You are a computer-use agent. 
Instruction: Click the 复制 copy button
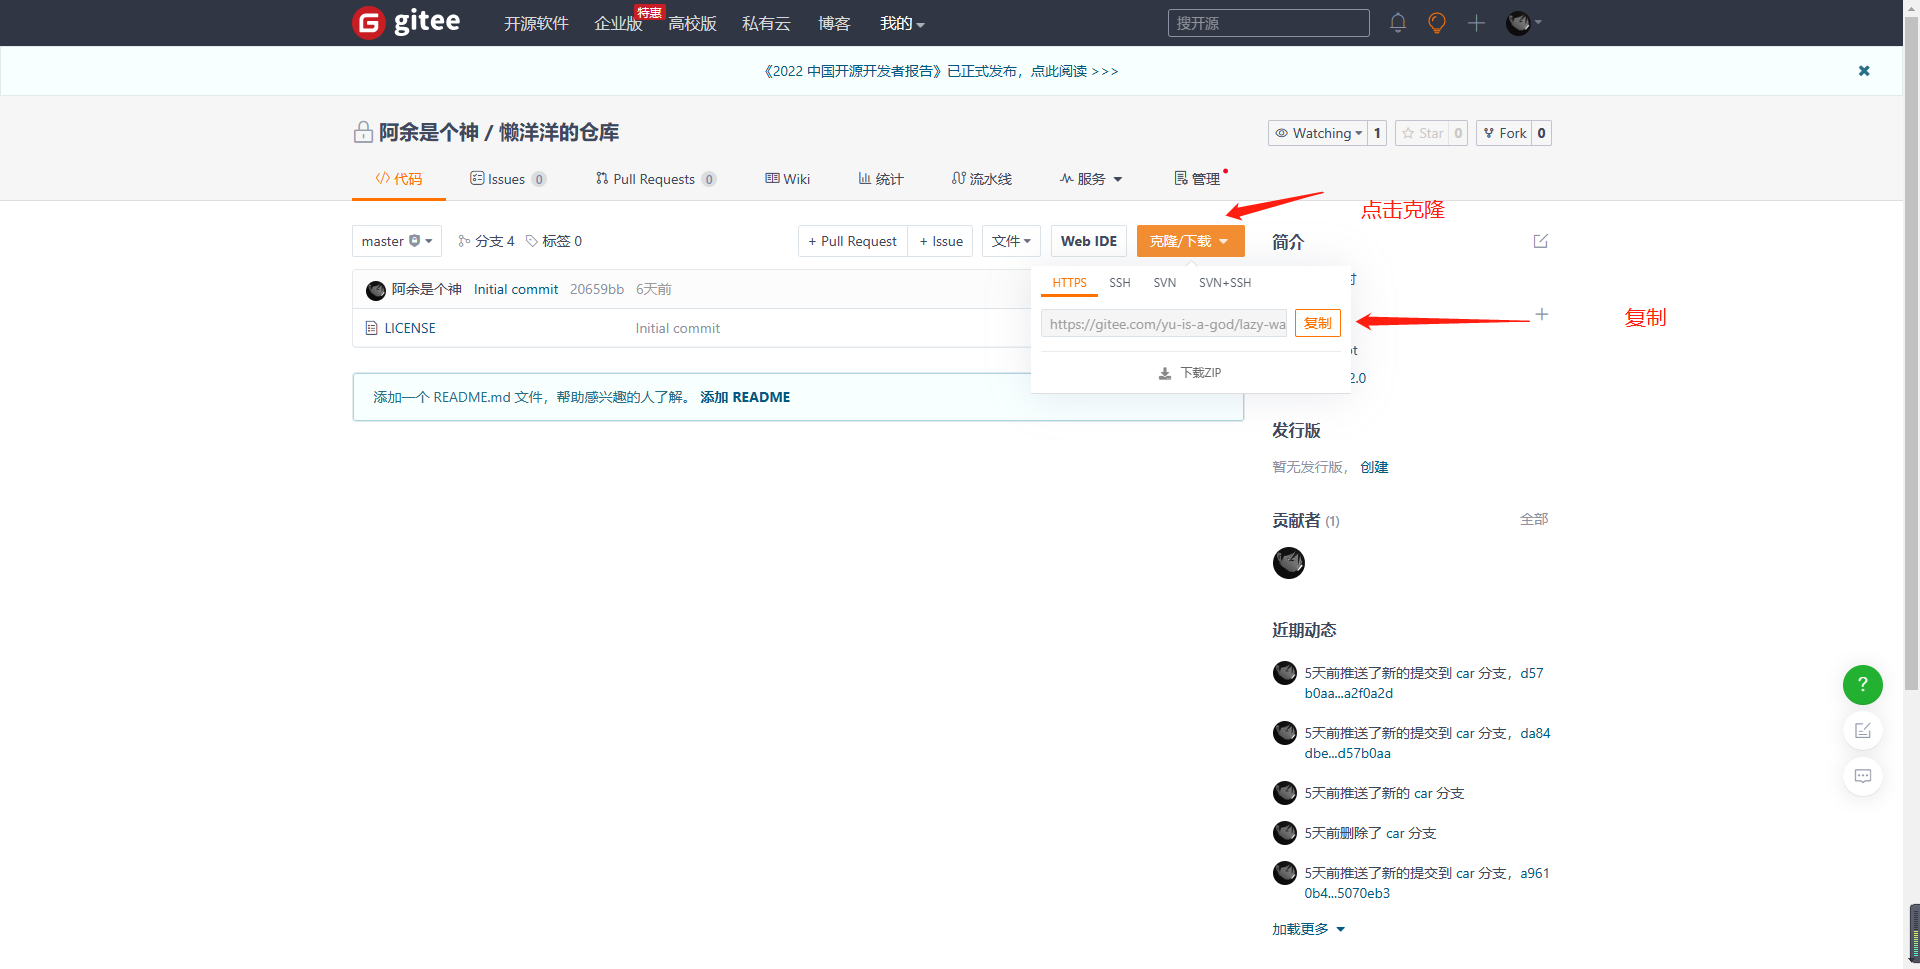1317,323
